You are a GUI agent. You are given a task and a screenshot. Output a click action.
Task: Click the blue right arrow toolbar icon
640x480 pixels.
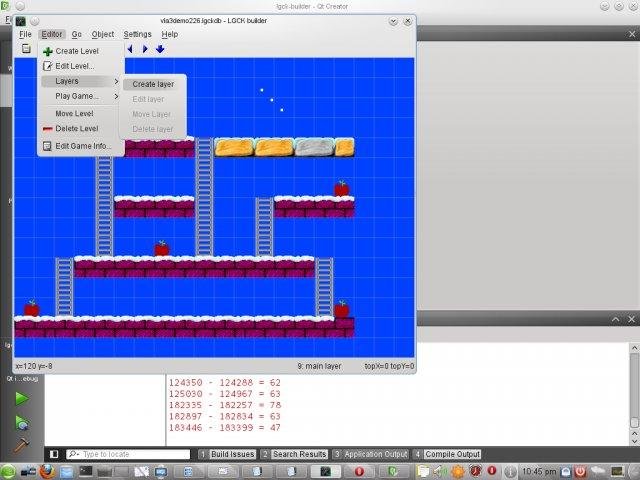pos(145,49)
